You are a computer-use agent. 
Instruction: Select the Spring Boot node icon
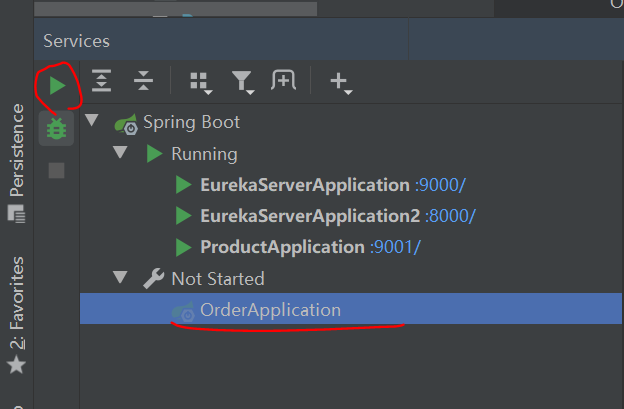click(126, 124)
